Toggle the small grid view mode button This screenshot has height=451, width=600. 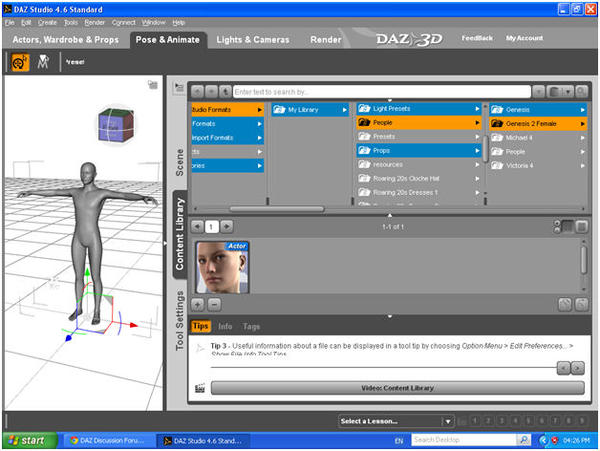click(x=567, y=226)
